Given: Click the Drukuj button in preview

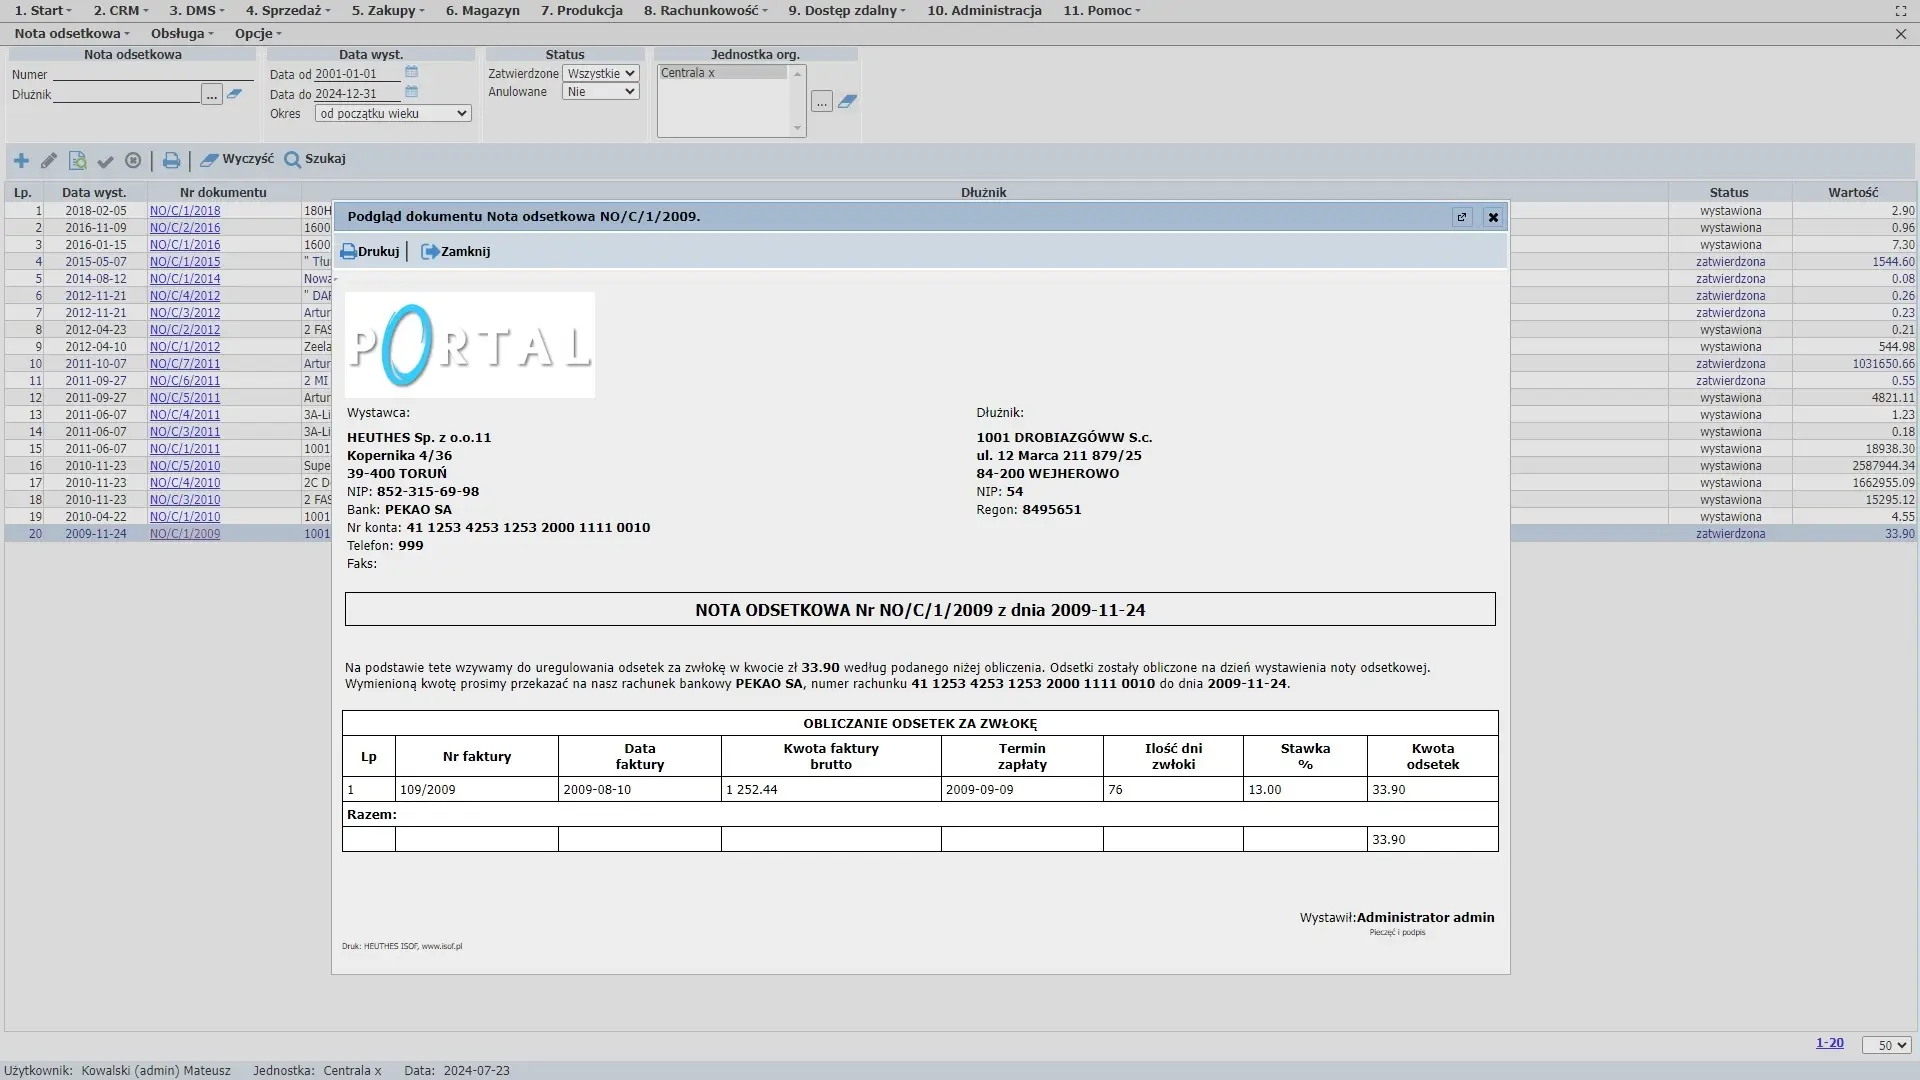Looking at the screenshot, I should (x=370, y=252).
